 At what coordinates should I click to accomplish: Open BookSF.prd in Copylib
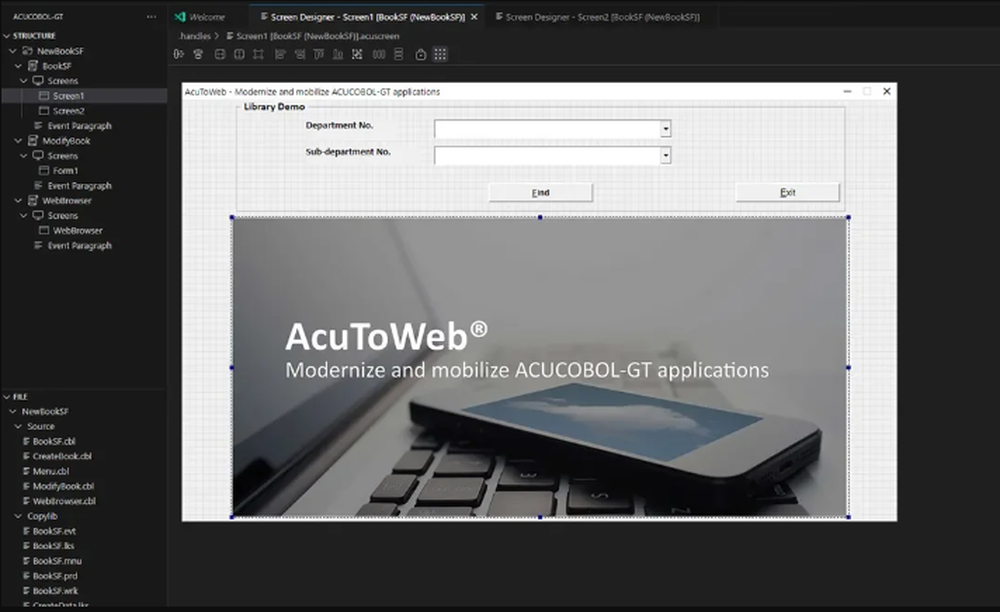pyautogui.click(x=55, y=576)
